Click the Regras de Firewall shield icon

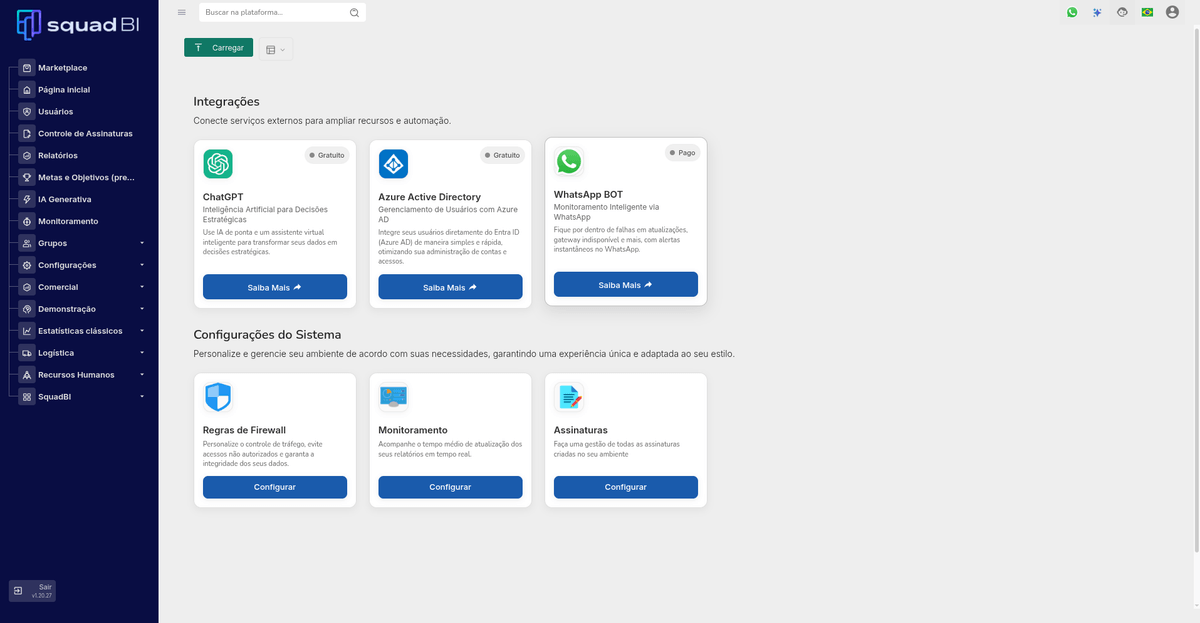tap(217, 397)
